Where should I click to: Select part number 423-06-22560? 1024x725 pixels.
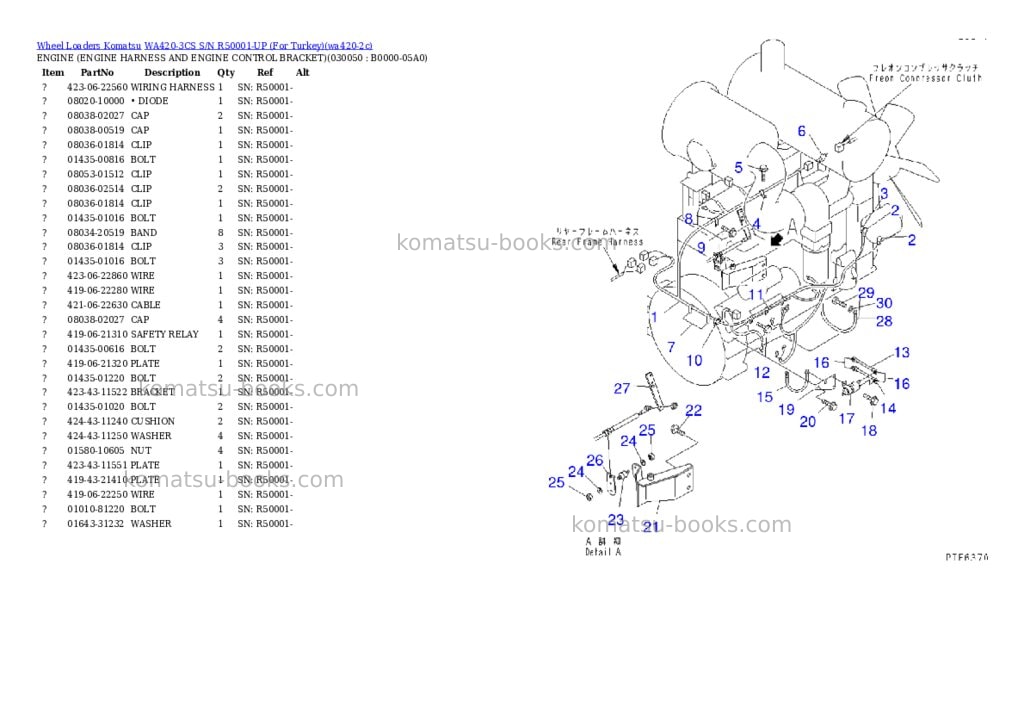[x=97, y=87]
